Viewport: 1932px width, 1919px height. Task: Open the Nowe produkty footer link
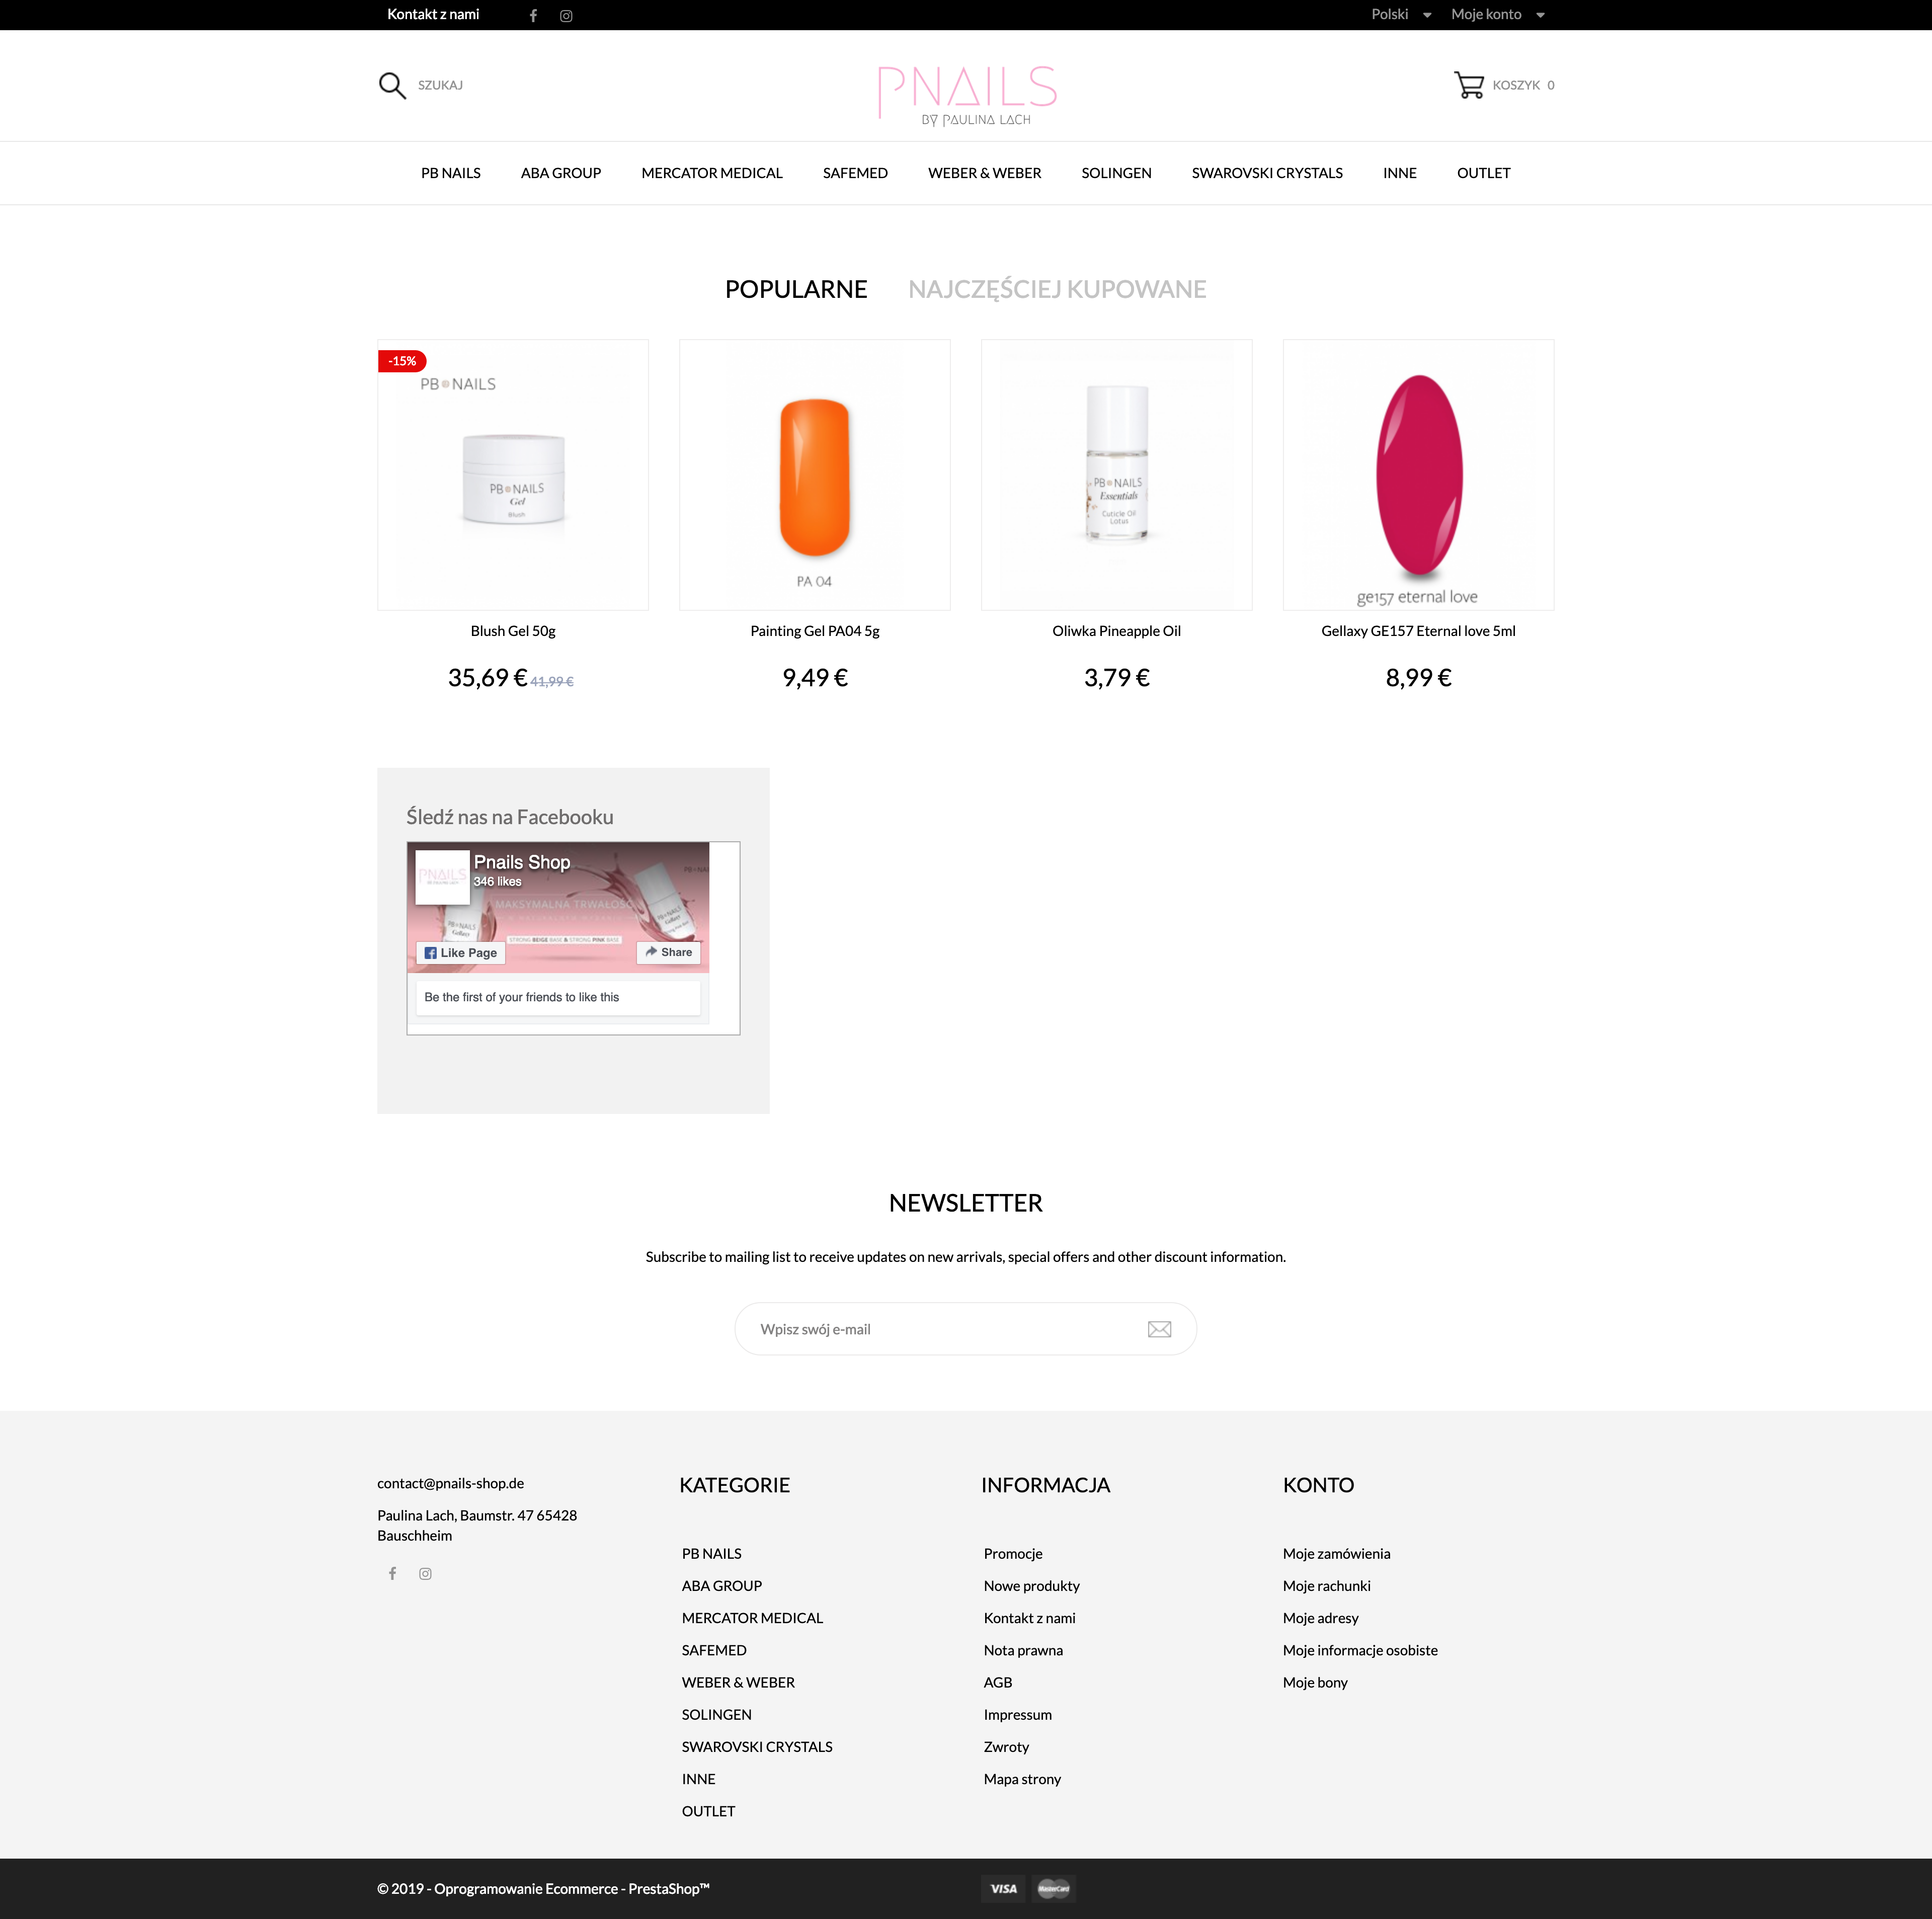(x=1031, y=1585)
